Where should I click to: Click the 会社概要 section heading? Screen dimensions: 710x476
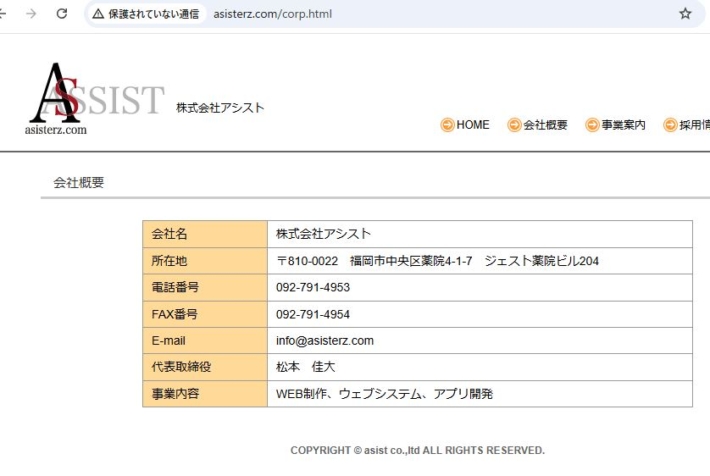(79, 183)
